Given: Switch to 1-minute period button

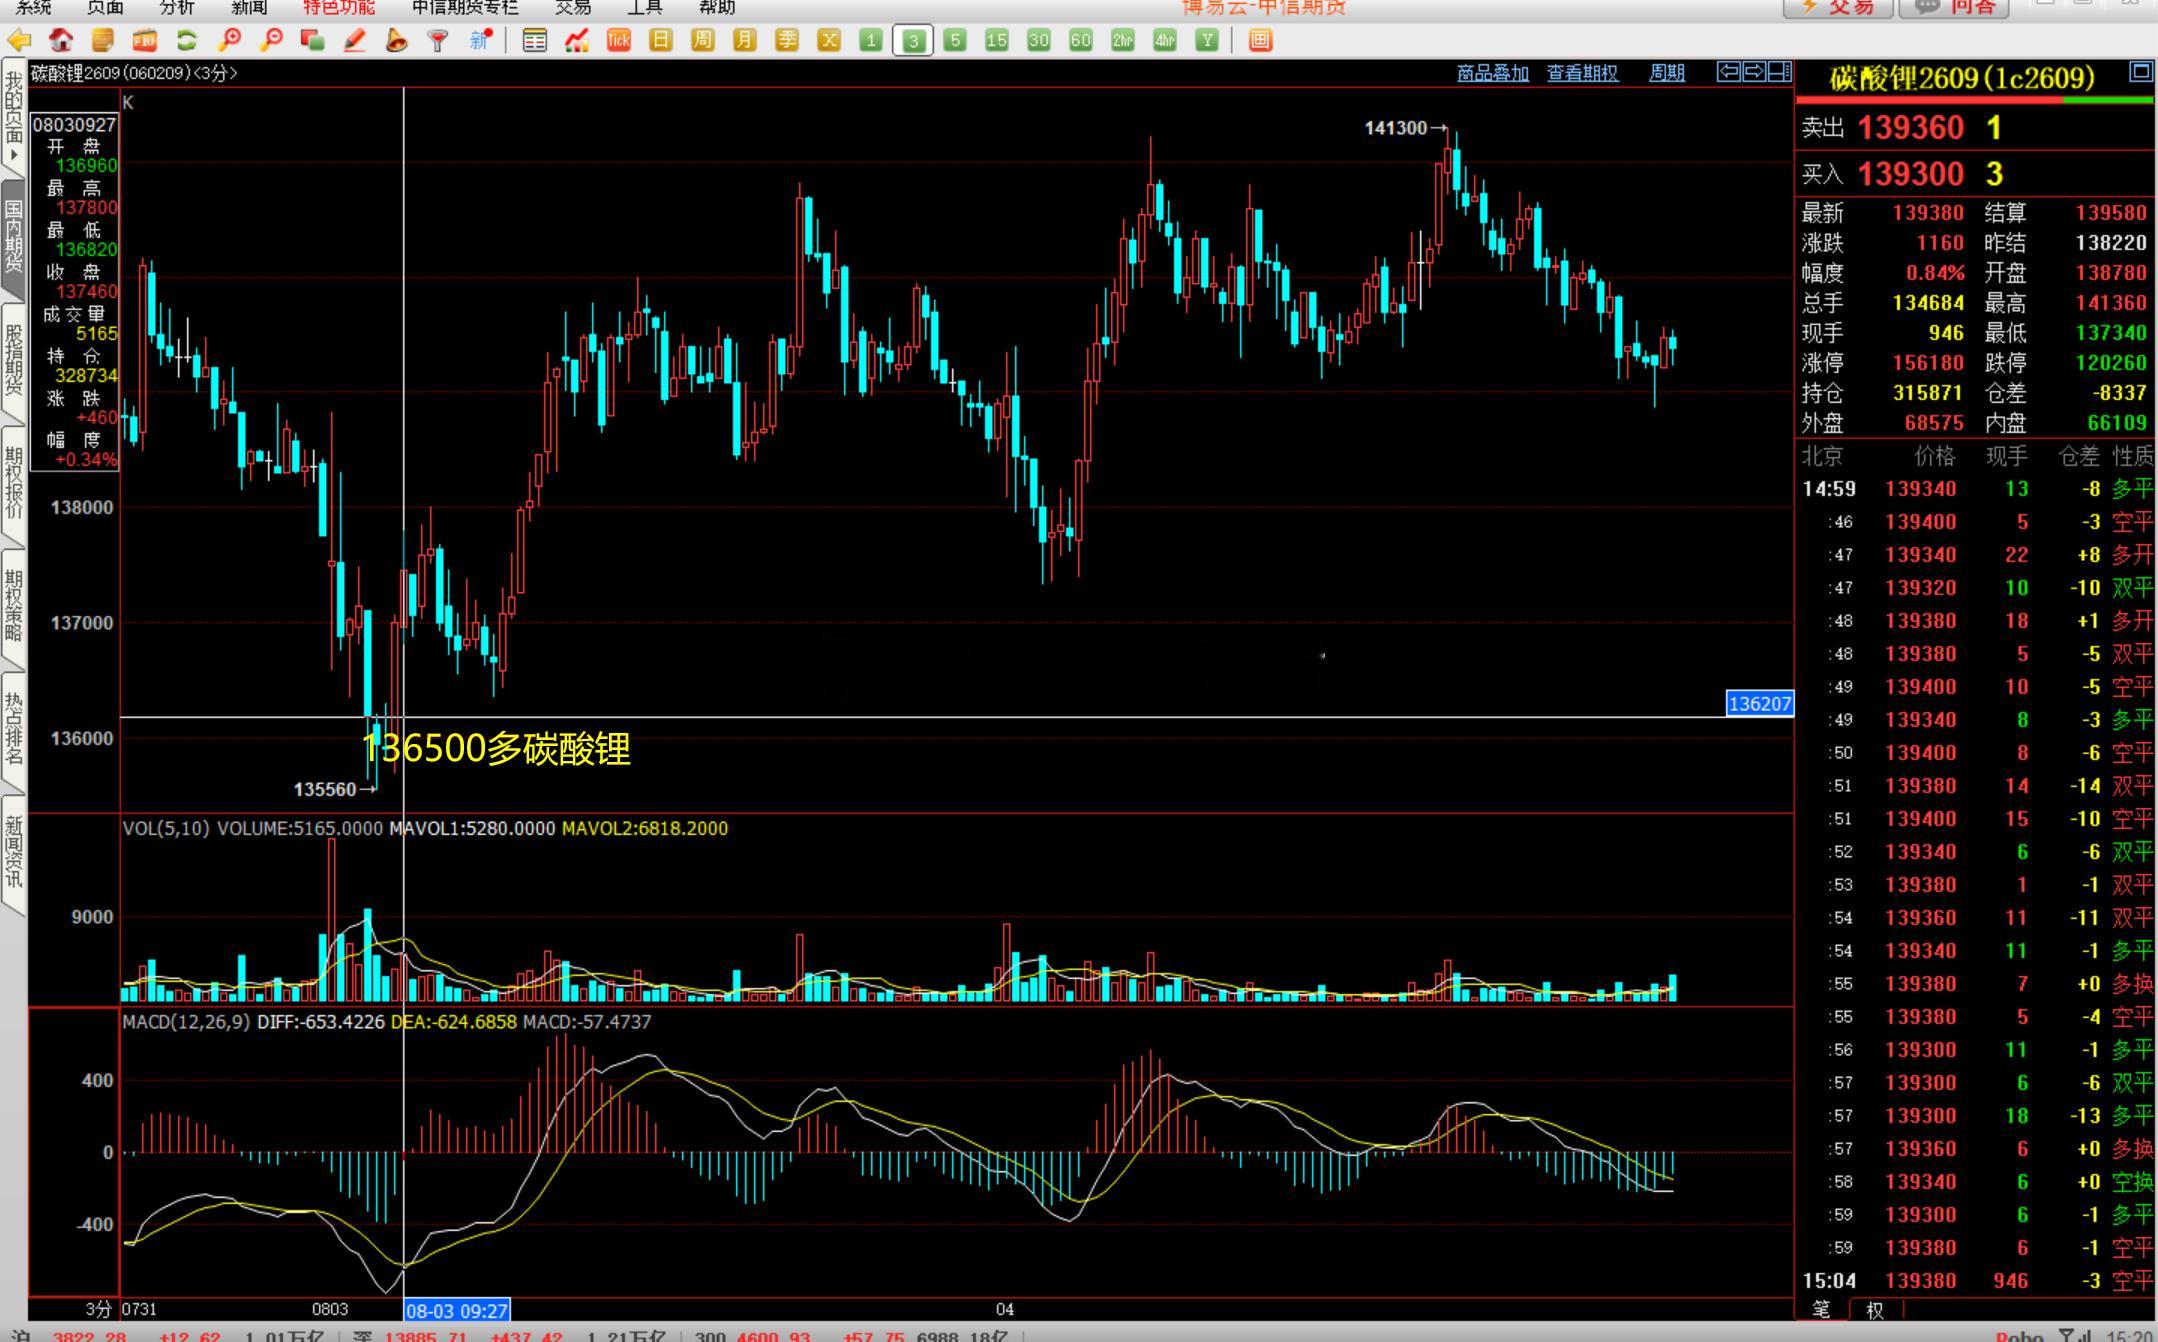Looking at the screenshot, I should (871, 40).
